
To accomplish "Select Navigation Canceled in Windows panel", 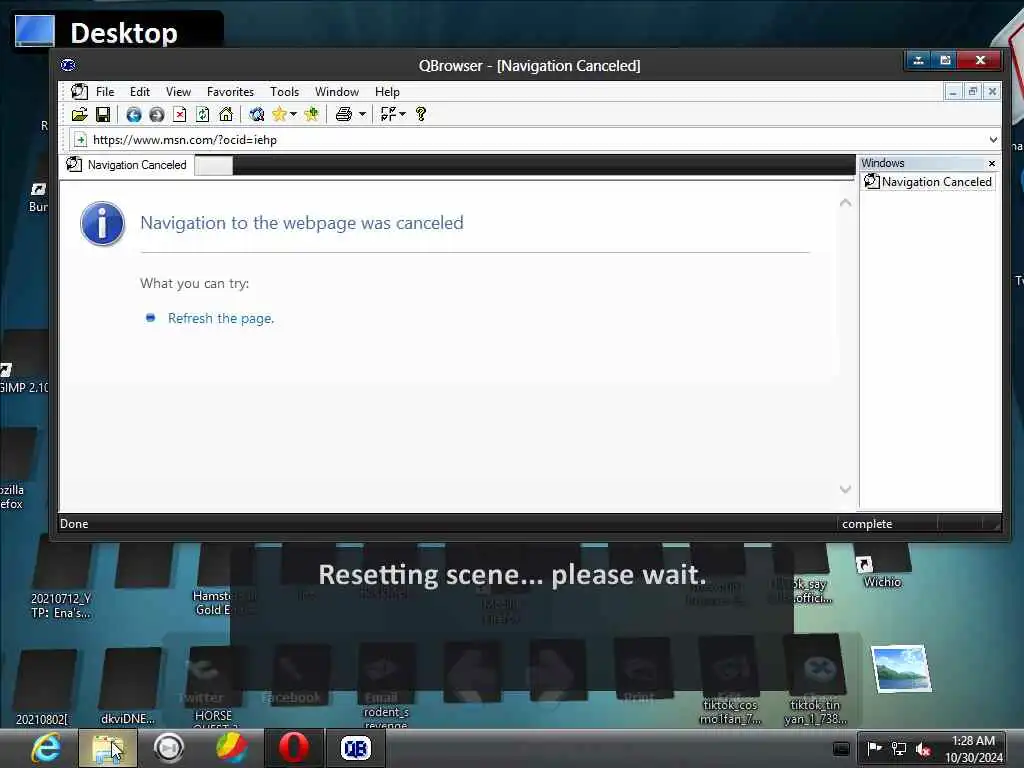I will tap(929, 182).
